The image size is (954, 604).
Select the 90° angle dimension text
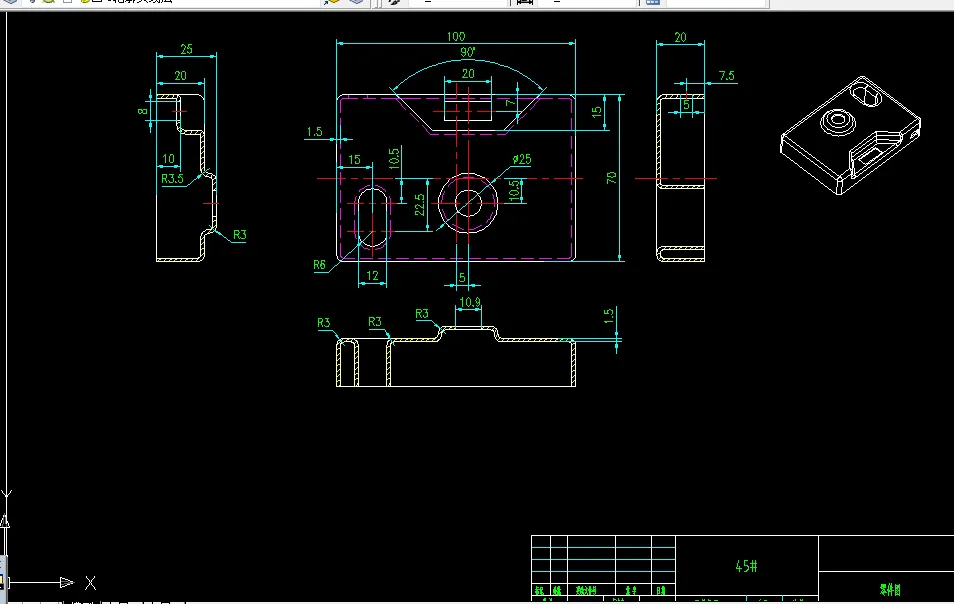point(467,52)
